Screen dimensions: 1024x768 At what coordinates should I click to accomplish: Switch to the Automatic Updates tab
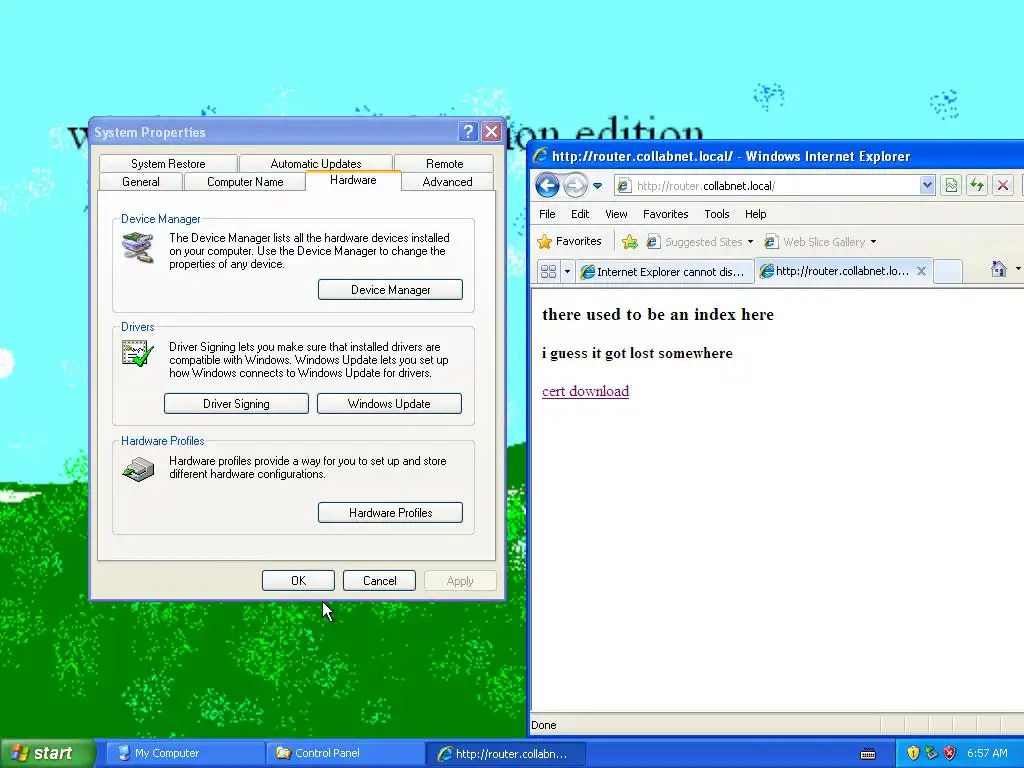[x=315, y=164]
